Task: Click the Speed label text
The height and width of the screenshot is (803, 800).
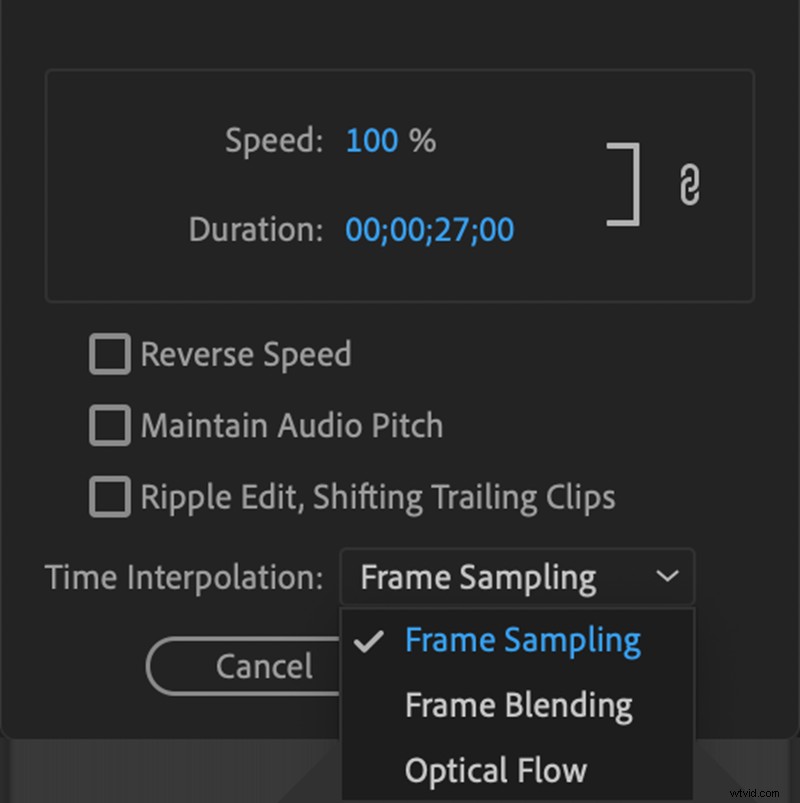Action: click(x=272, y=141)
